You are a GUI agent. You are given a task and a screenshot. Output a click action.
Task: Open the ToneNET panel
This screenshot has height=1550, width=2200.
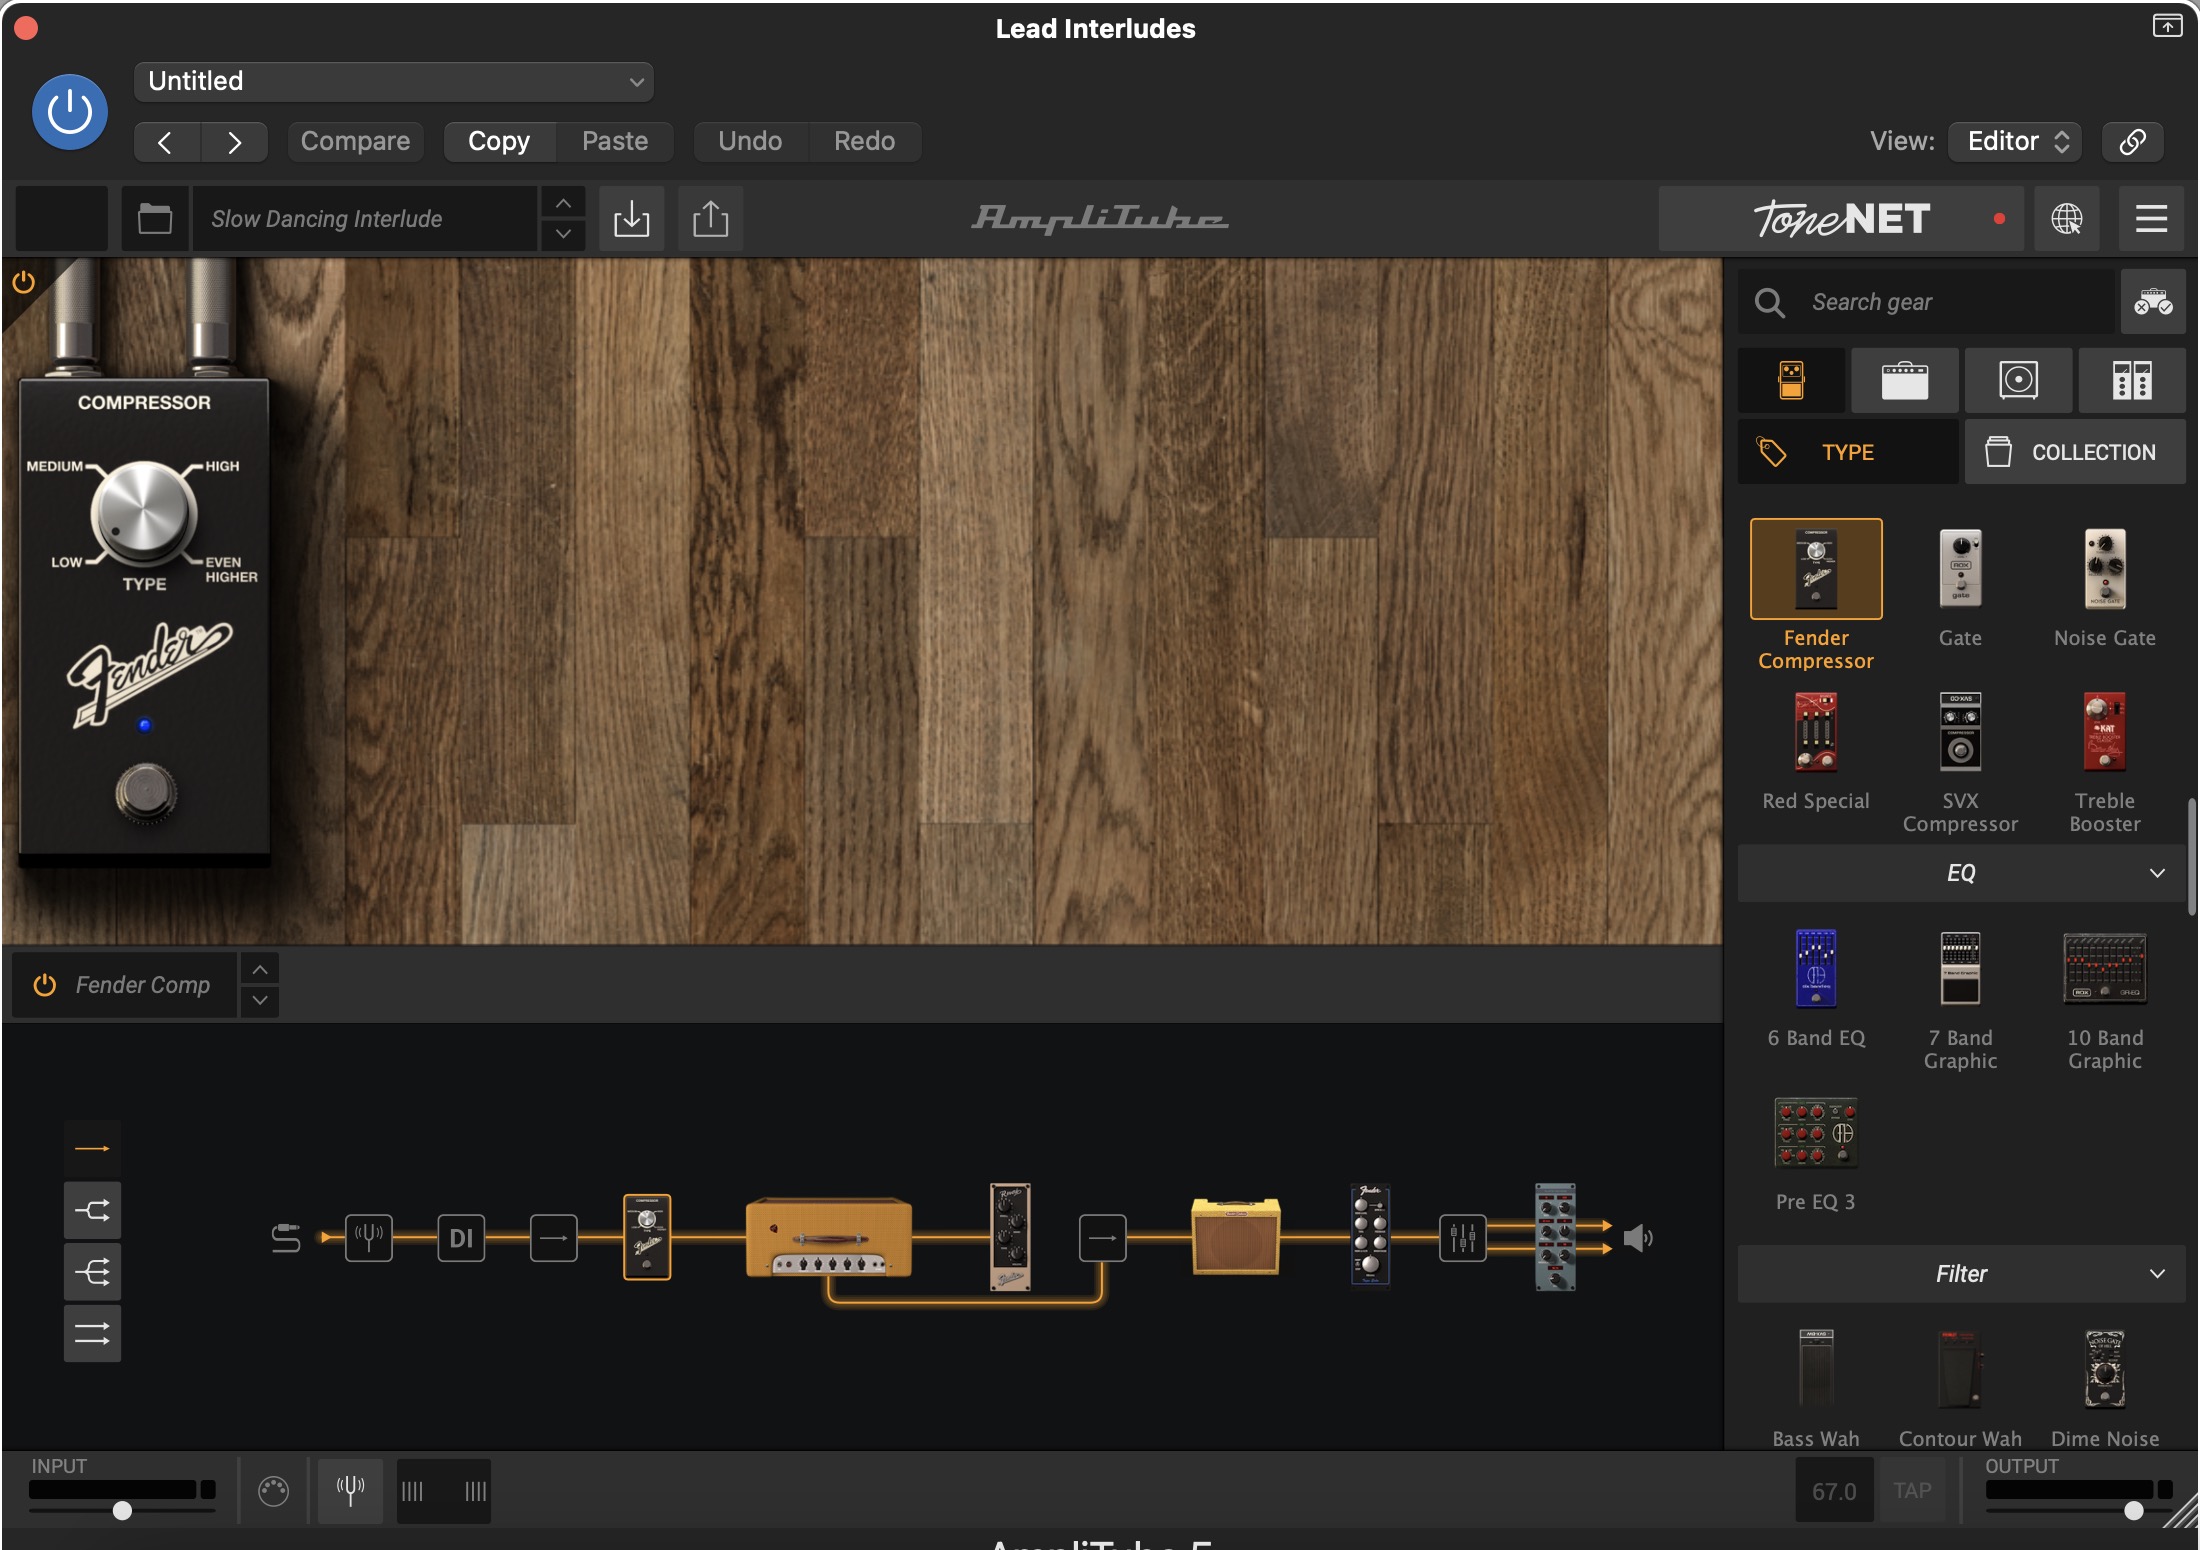[1841, 218]
